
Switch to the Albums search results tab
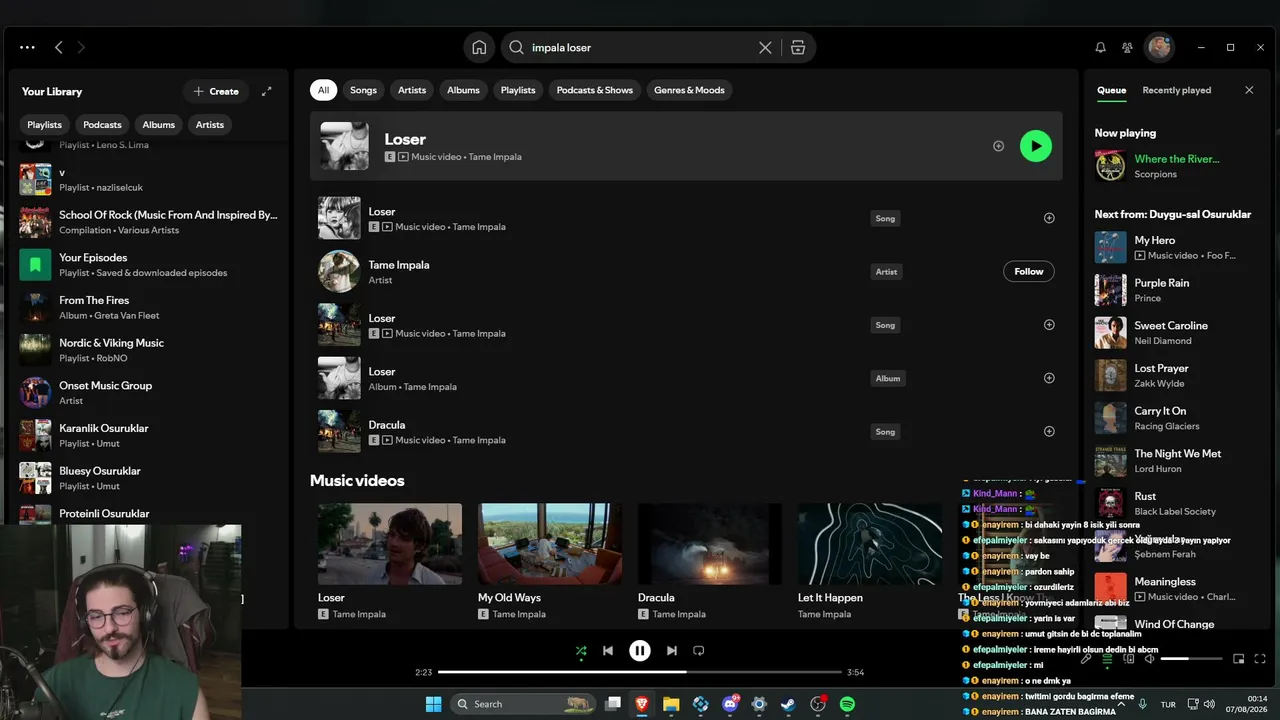coord(463,90)
